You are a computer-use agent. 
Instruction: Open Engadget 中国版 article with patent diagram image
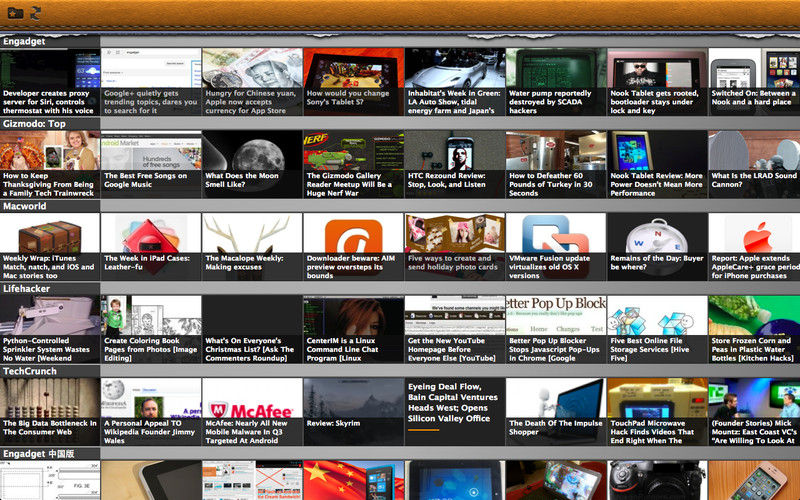click(x=50, y=480)
